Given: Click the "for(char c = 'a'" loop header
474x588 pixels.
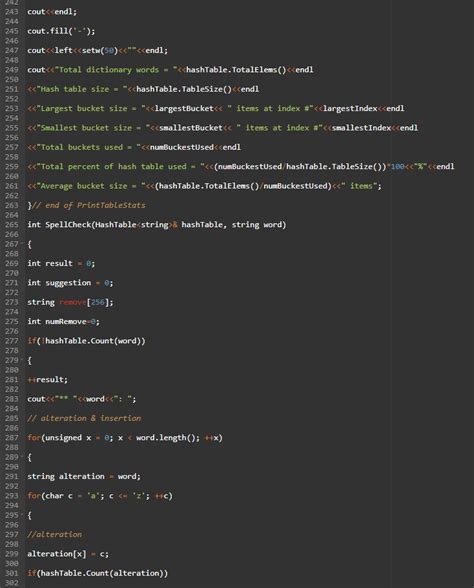Looking at the screenshot, I should tap(100, 496).
